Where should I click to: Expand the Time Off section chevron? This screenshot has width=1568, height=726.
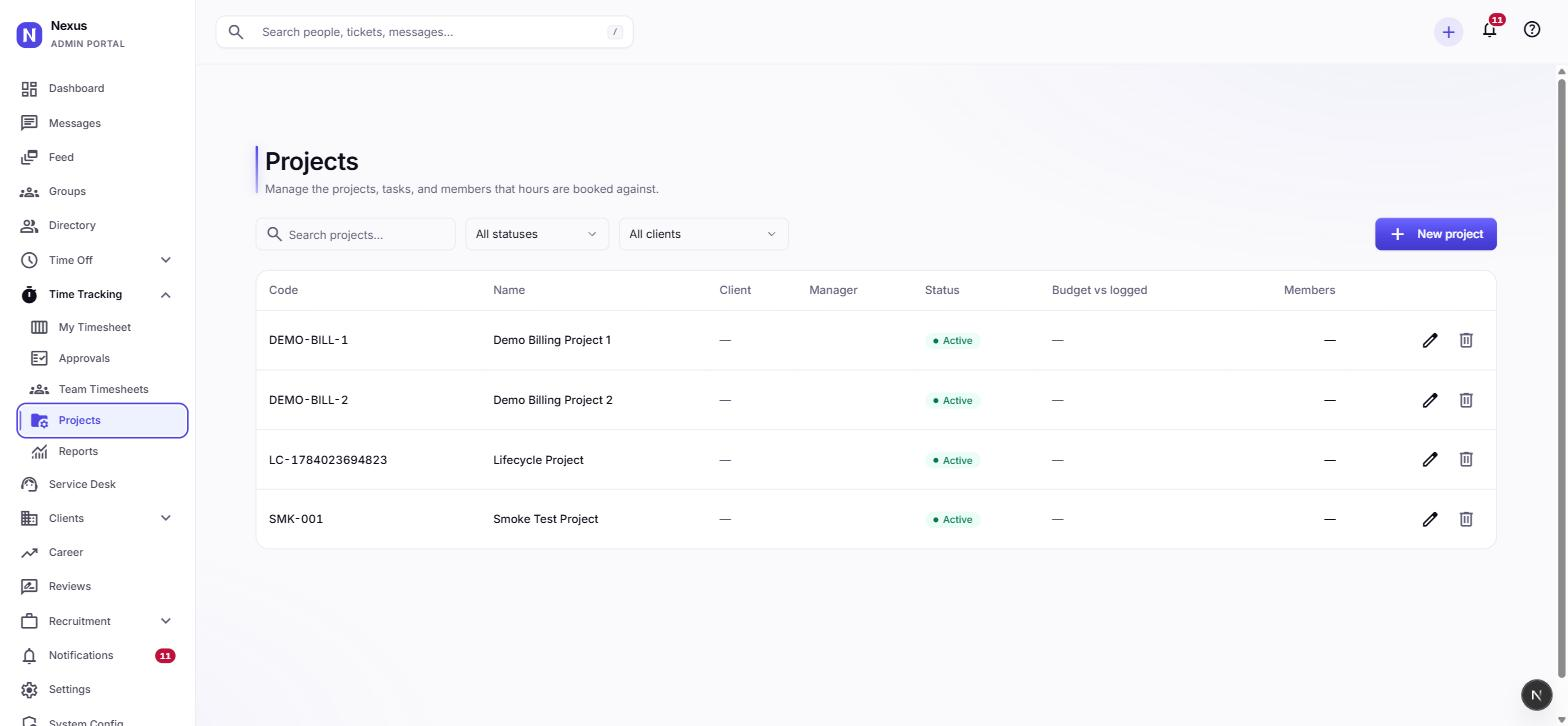[165, 260]
